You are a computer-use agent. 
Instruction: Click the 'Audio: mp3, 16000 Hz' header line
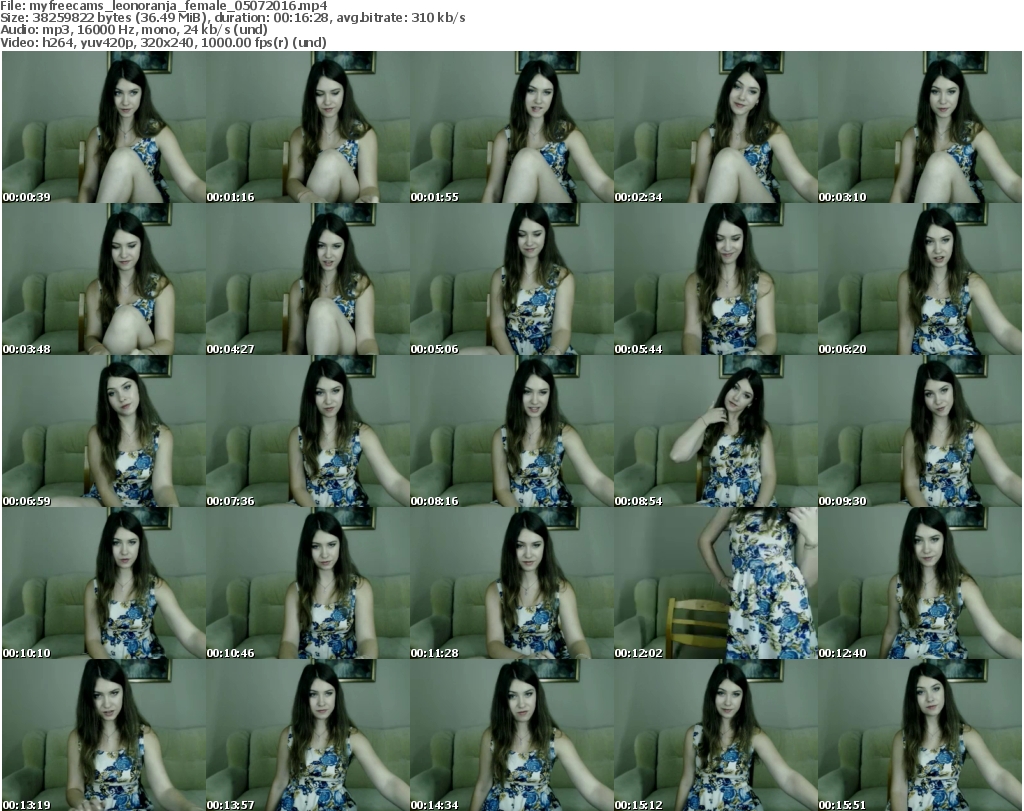click(134, 29)
